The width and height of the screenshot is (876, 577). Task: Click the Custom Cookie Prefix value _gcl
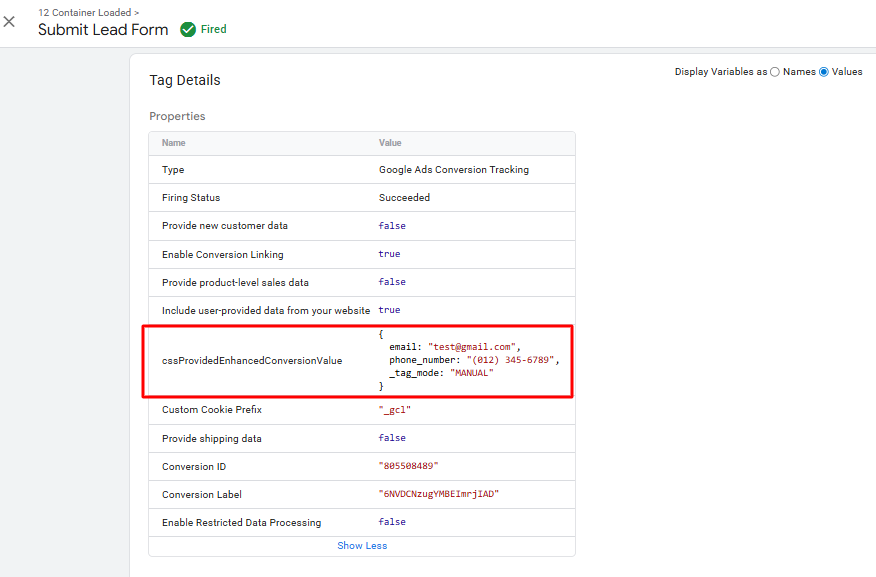(396, 409)
